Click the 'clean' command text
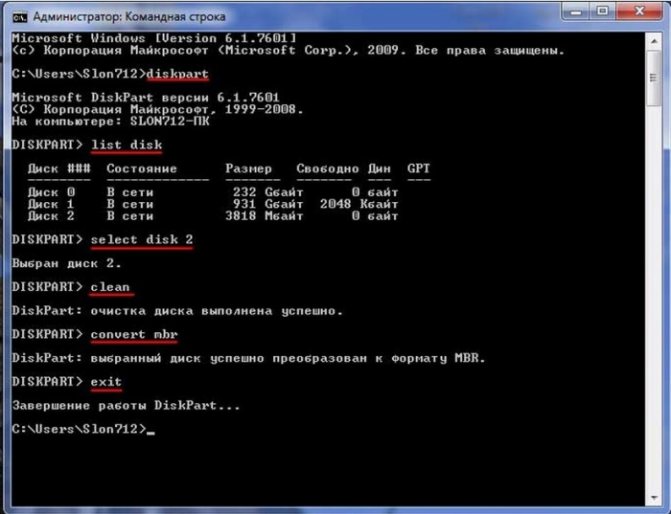This screenshot has width=671, height=514. [x=110, y=287]
